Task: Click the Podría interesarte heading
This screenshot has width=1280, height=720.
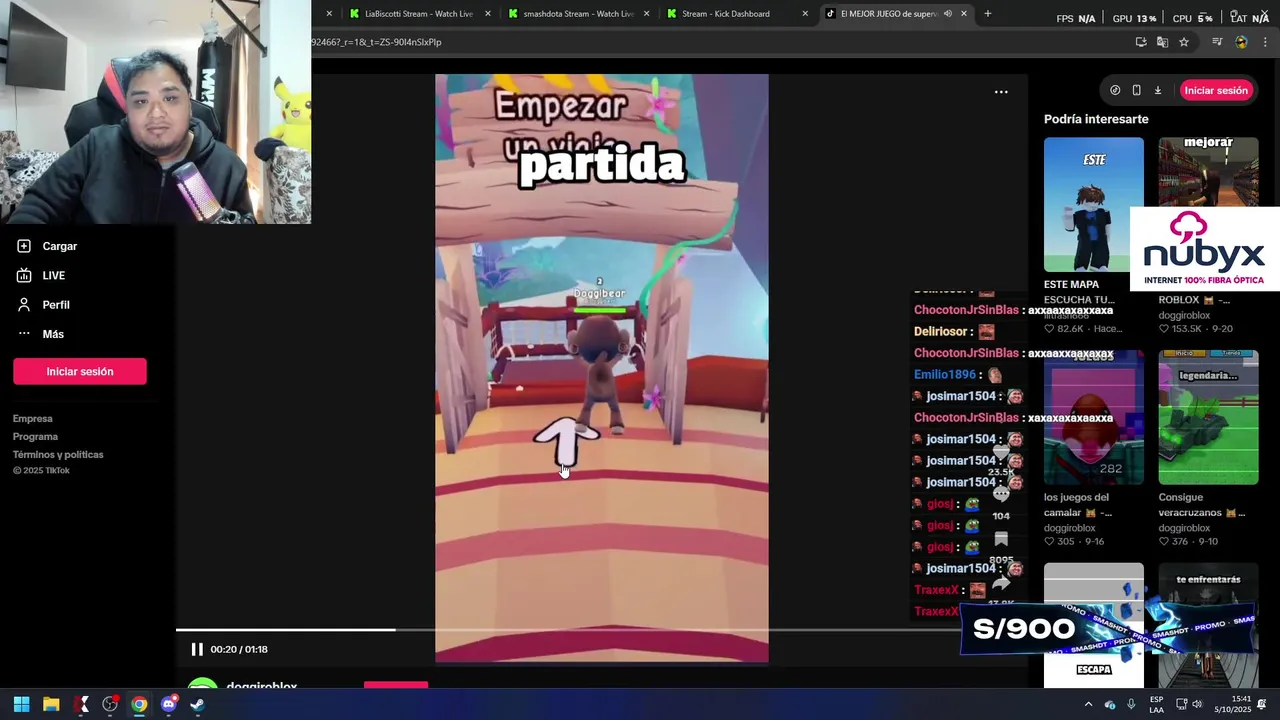Action: point(1096,119)
